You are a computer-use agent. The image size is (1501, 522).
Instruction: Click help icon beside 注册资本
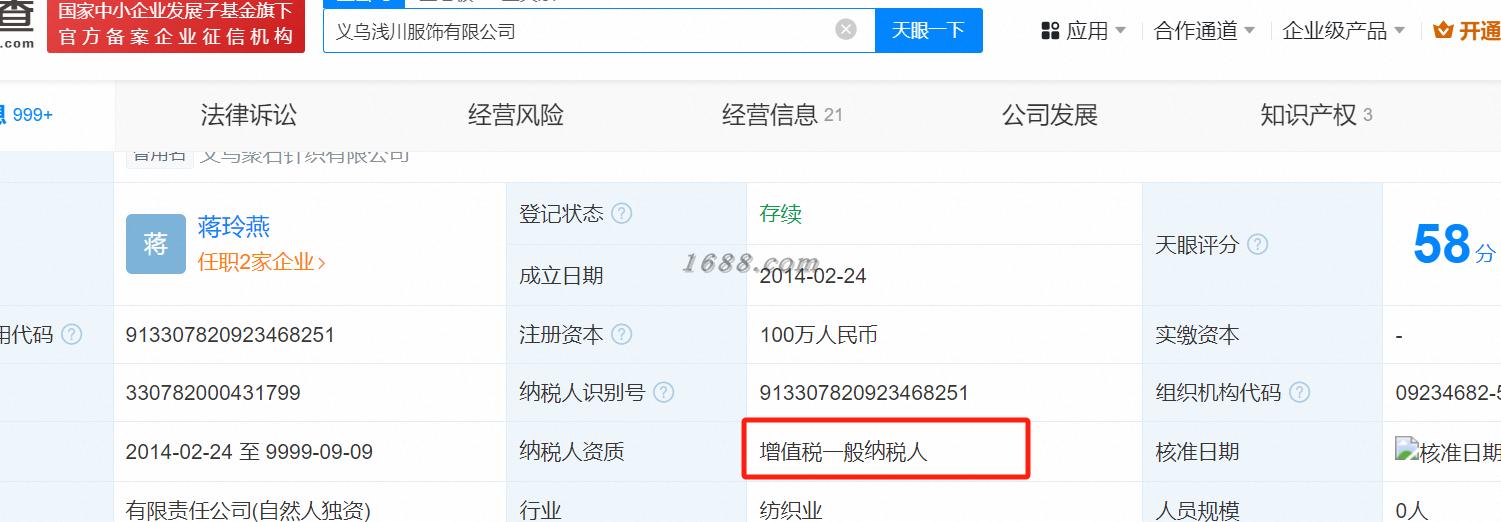coord(622,335)
